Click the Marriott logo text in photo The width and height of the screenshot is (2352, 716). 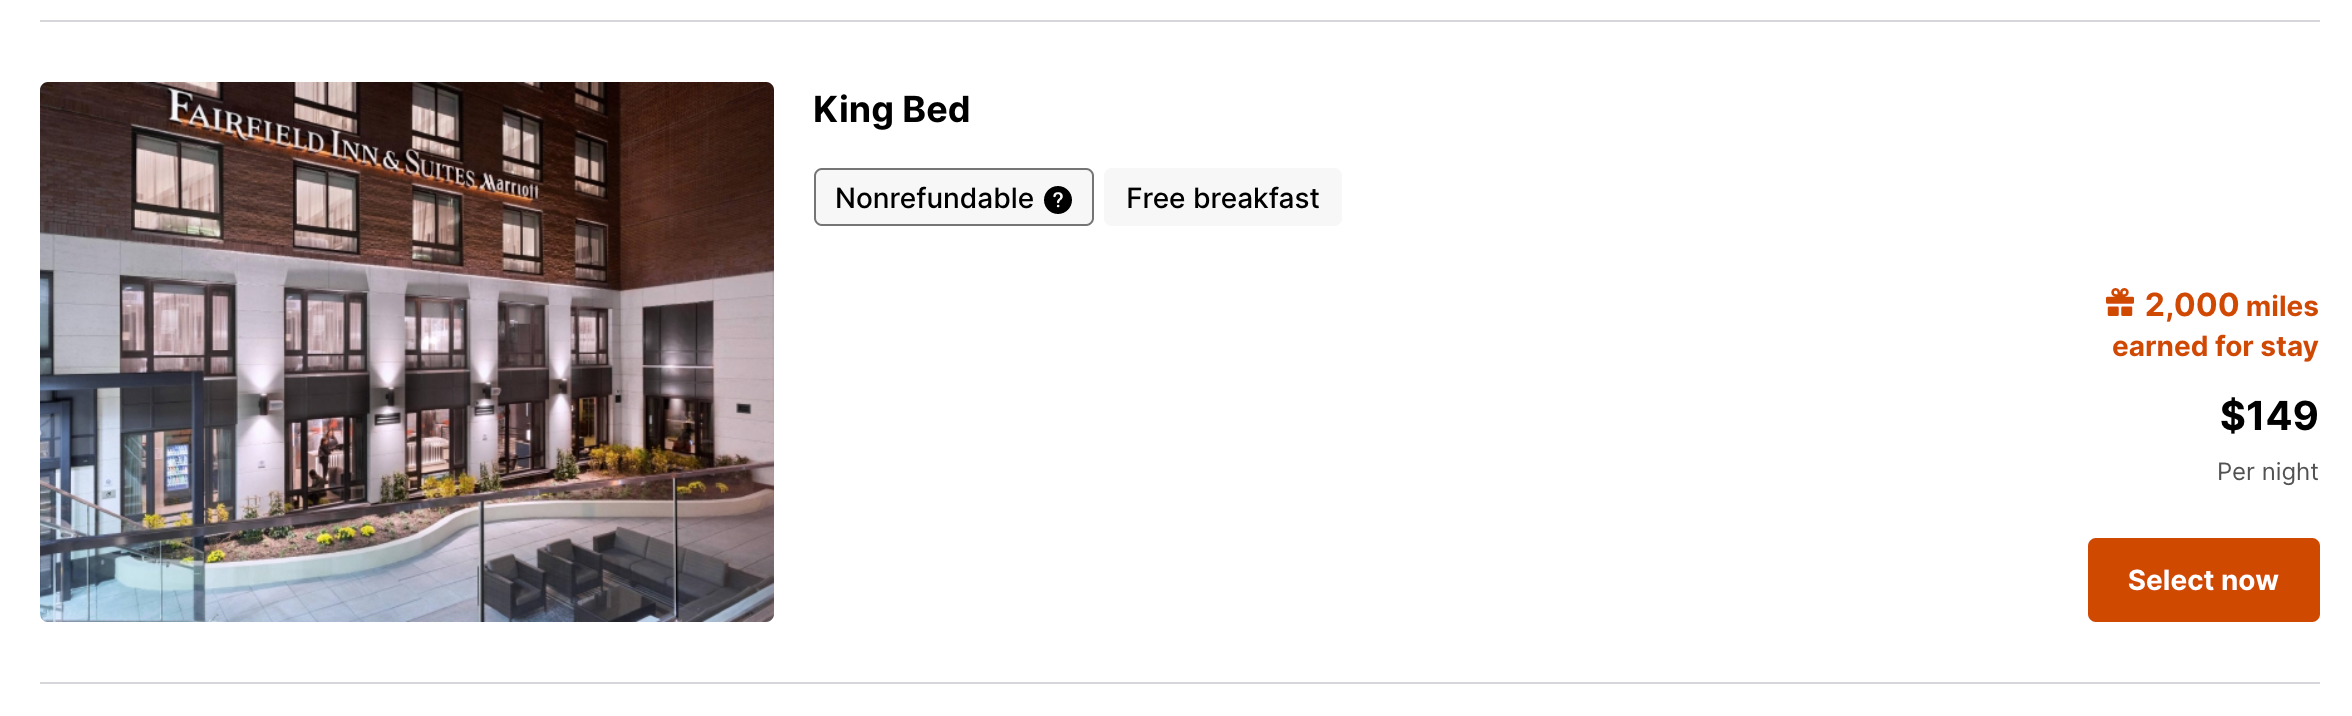click(x=510, y=186)
